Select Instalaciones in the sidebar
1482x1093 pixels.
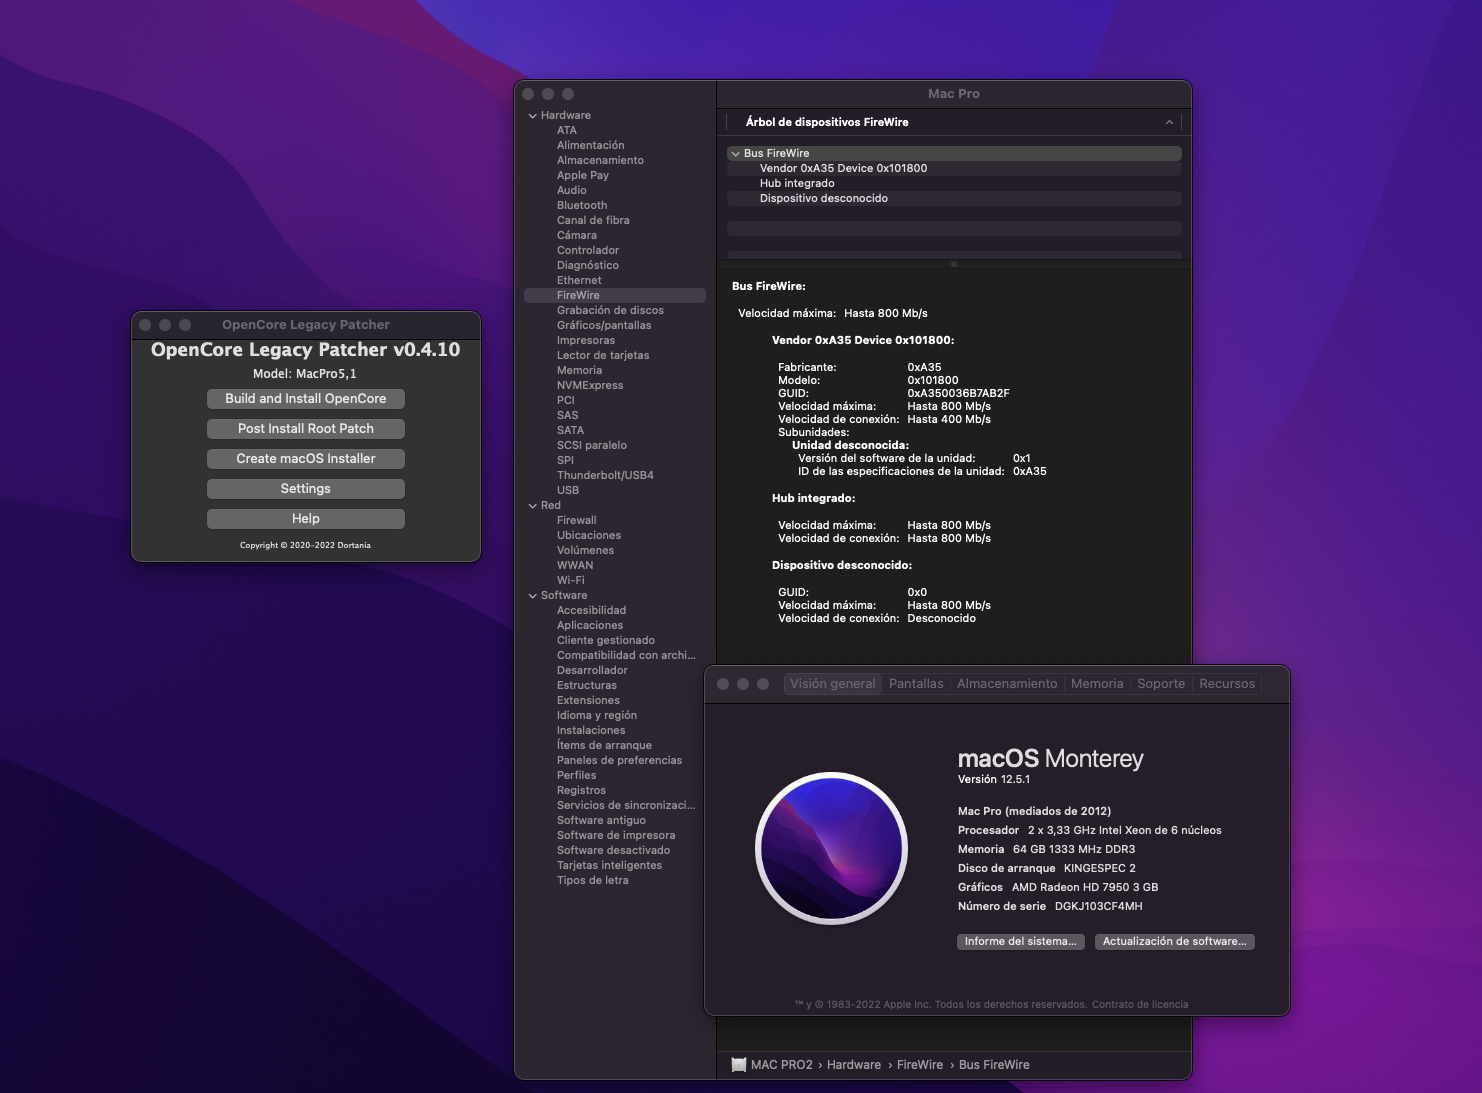[x=591, y=731]
